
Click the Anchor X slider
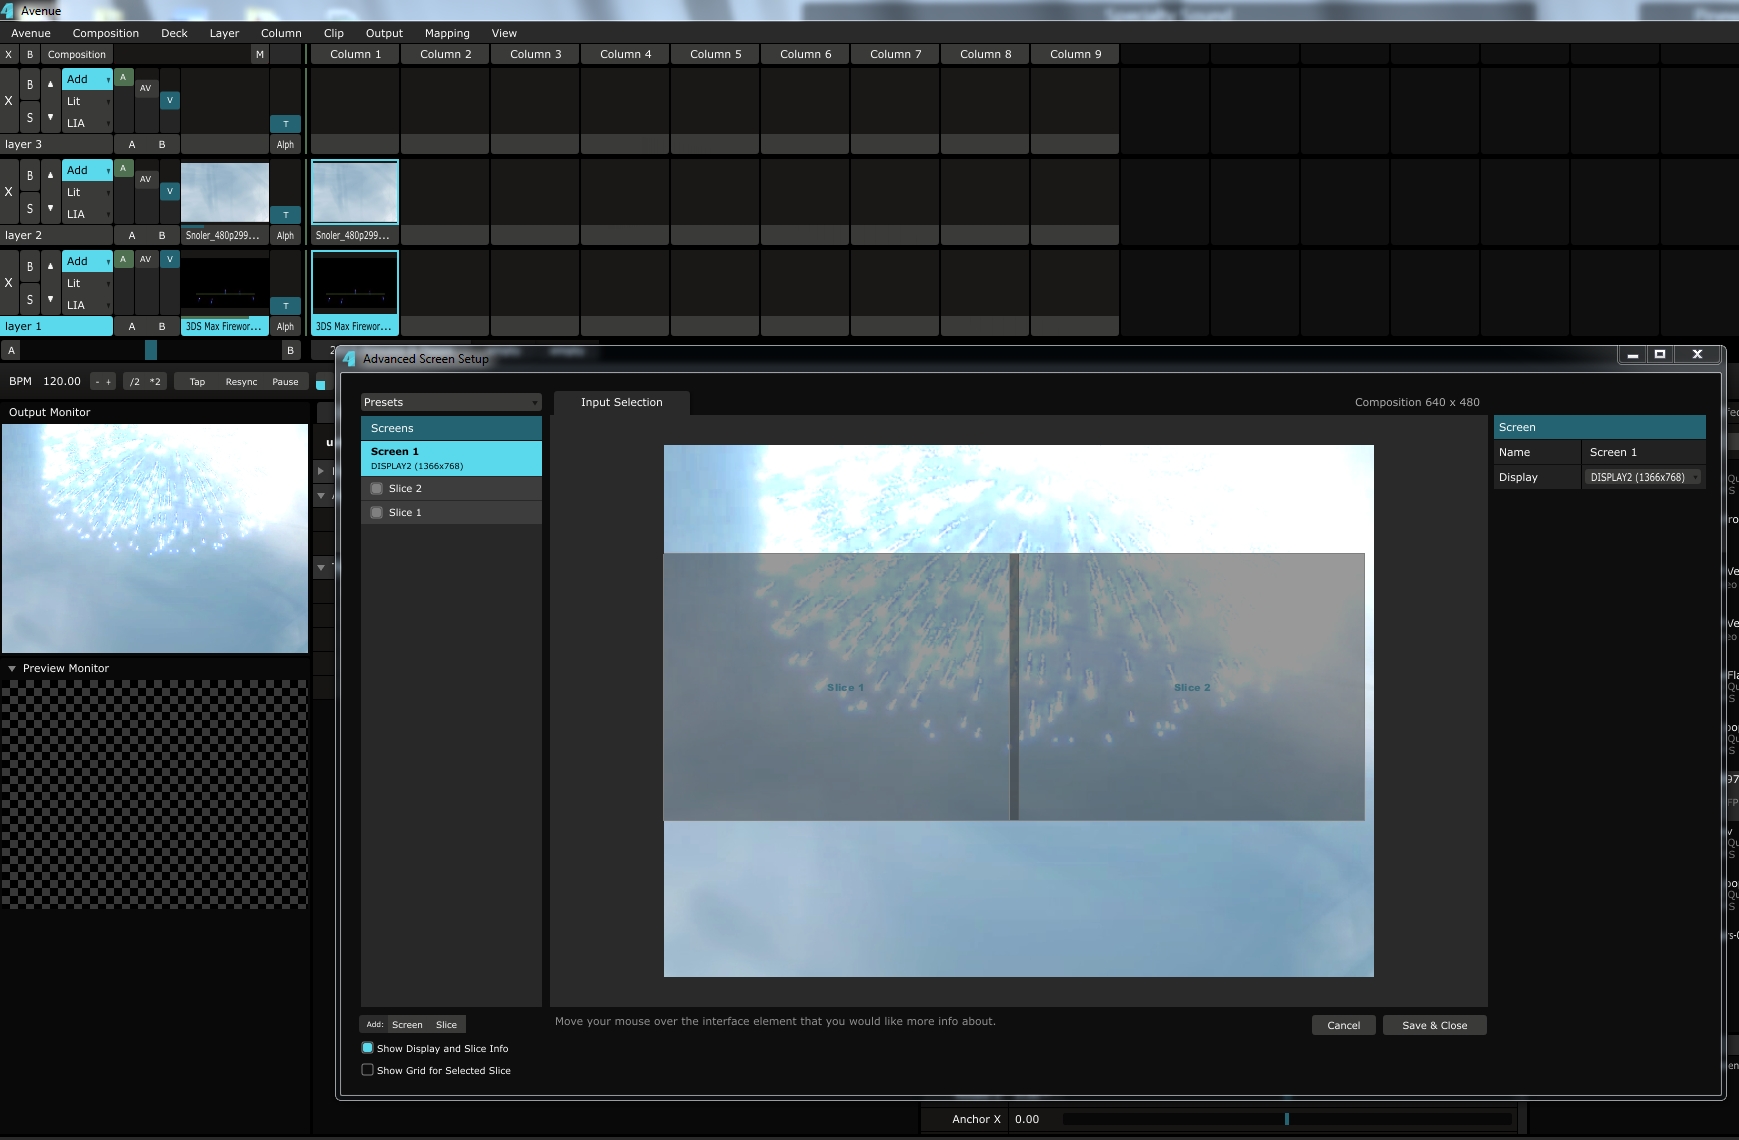pos(1286,1119)
